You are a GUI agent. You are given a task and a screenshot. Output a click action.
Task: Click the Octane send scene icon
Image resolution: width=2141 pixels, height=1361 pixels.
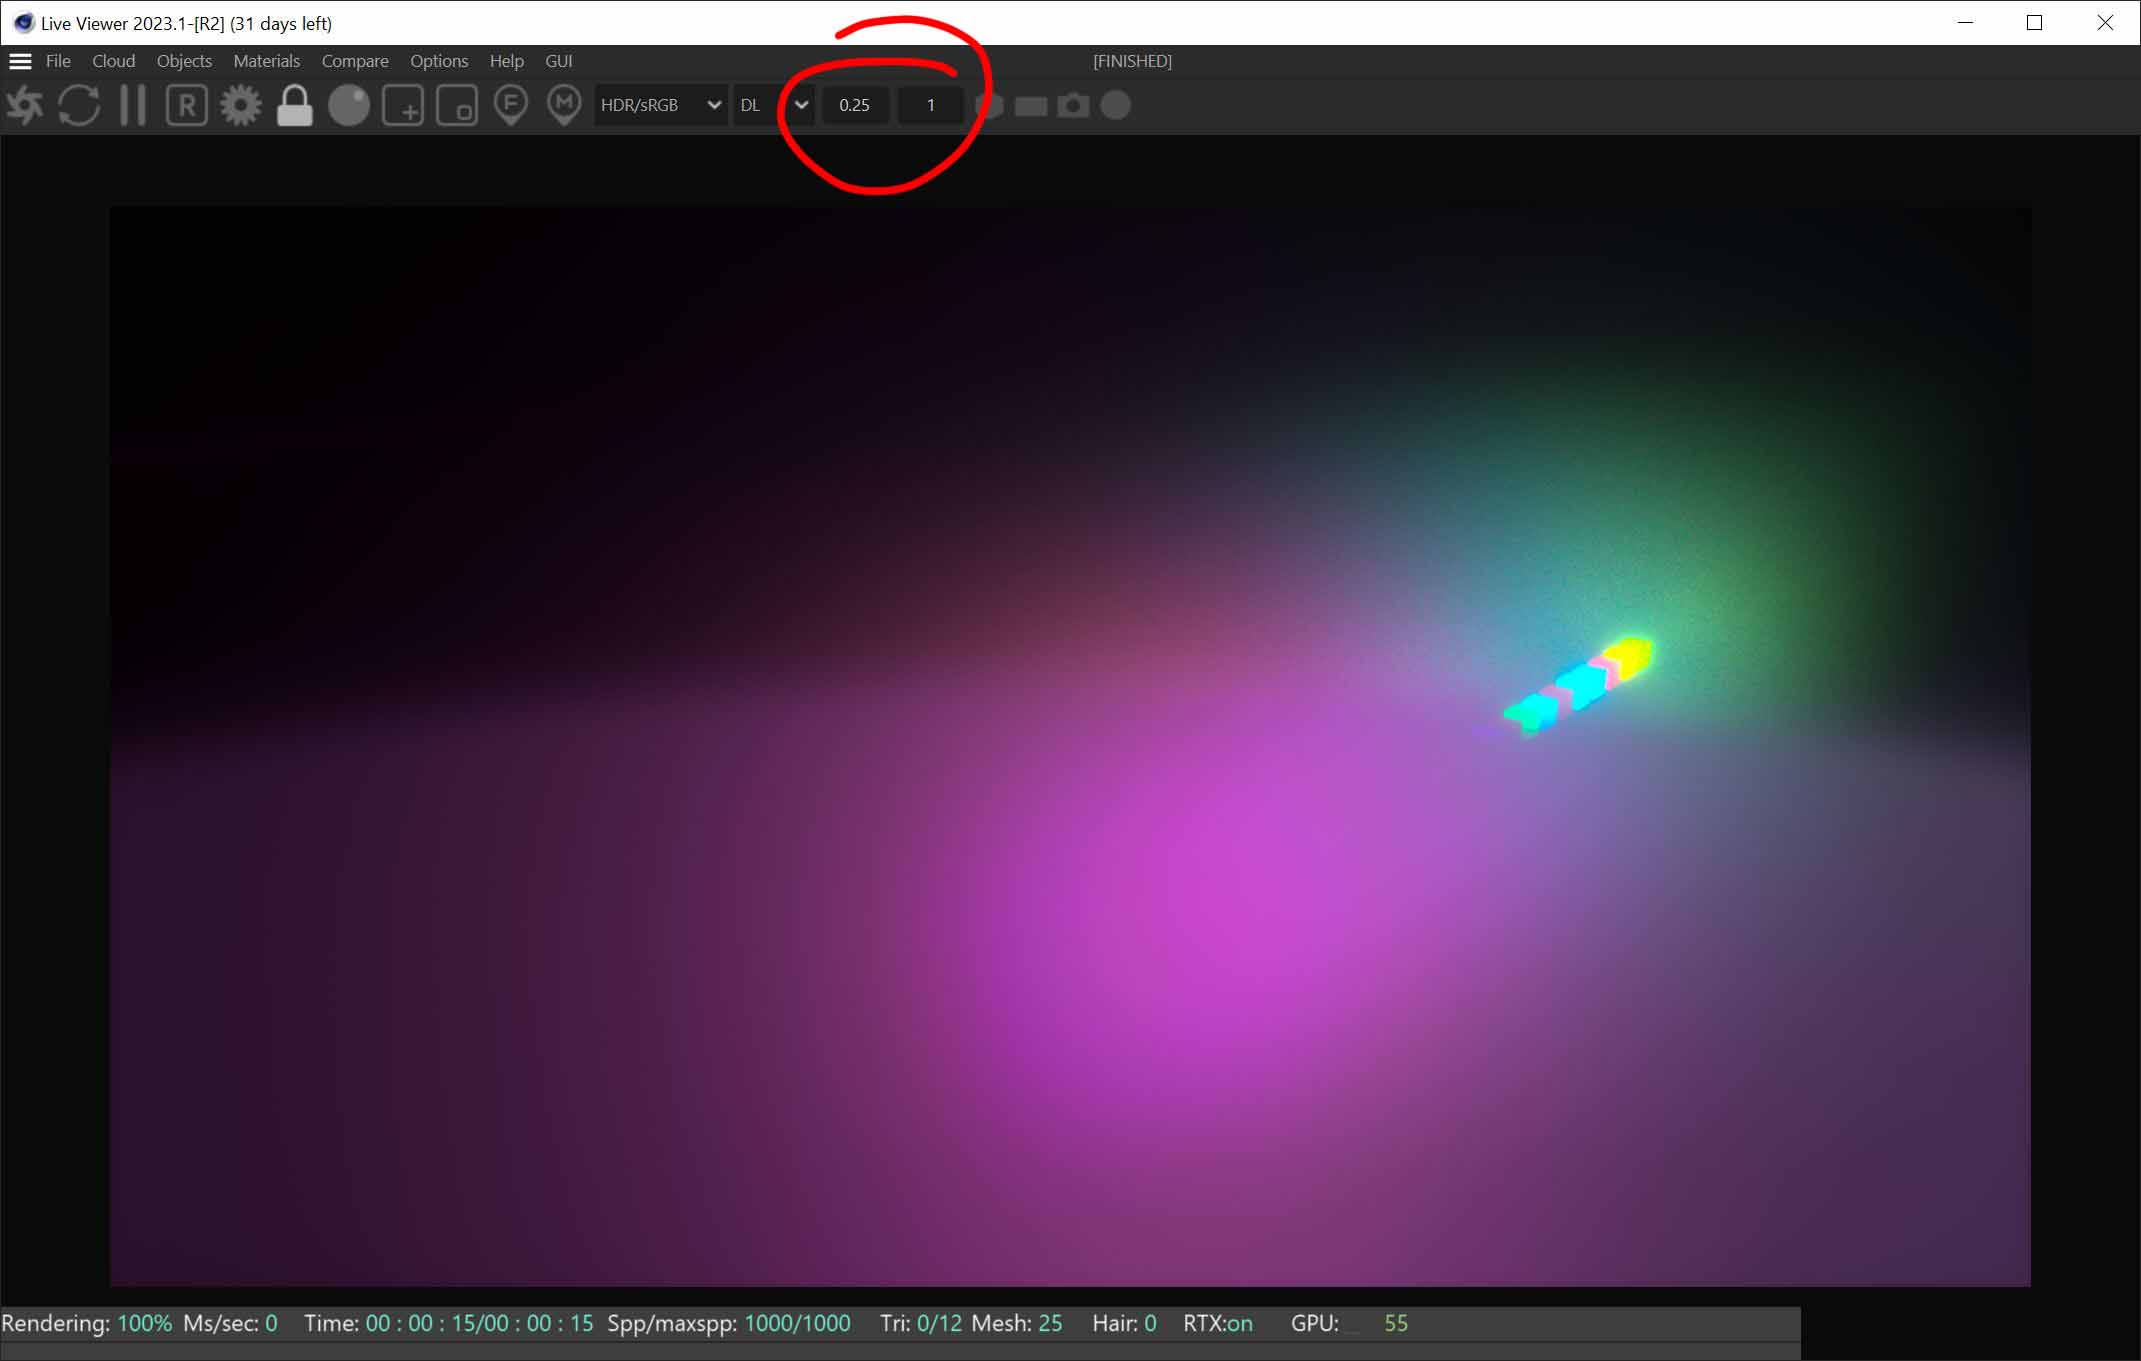(x=25, y=105)
